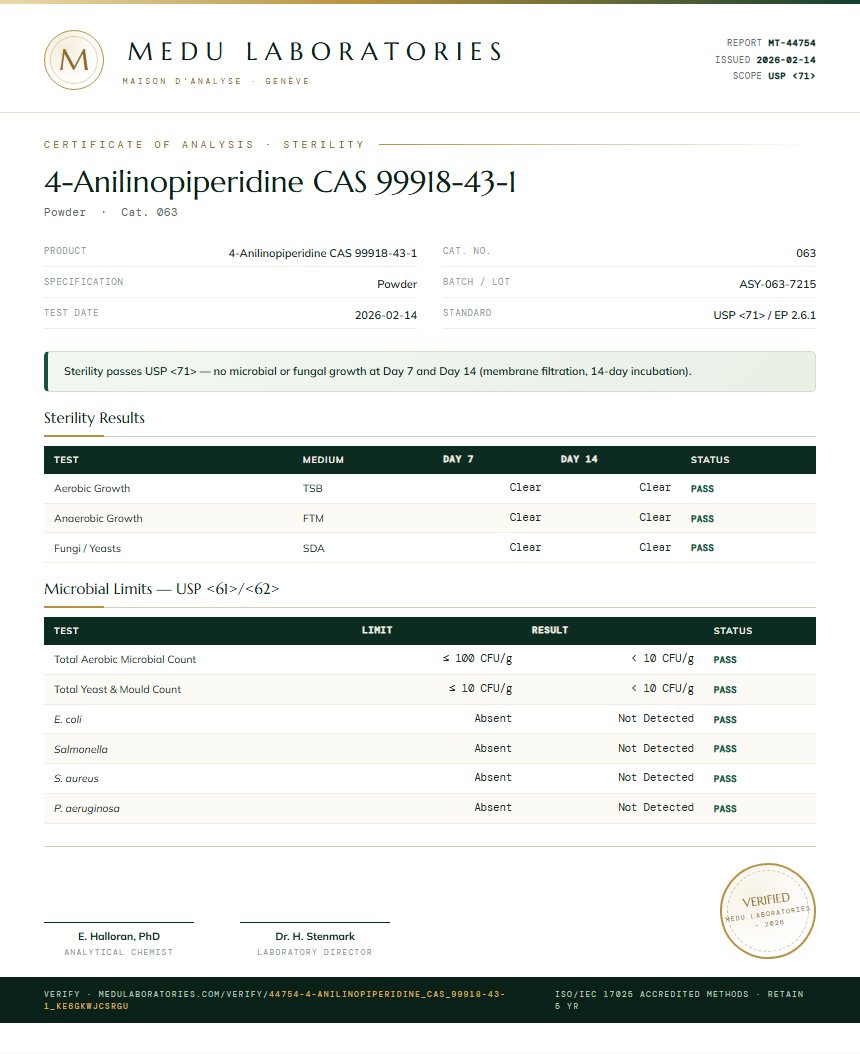This screenshot has height=1054, width=860.
Task: Click Day 14 Clear for Fungi / Yeasts
Action: (655, 547)
